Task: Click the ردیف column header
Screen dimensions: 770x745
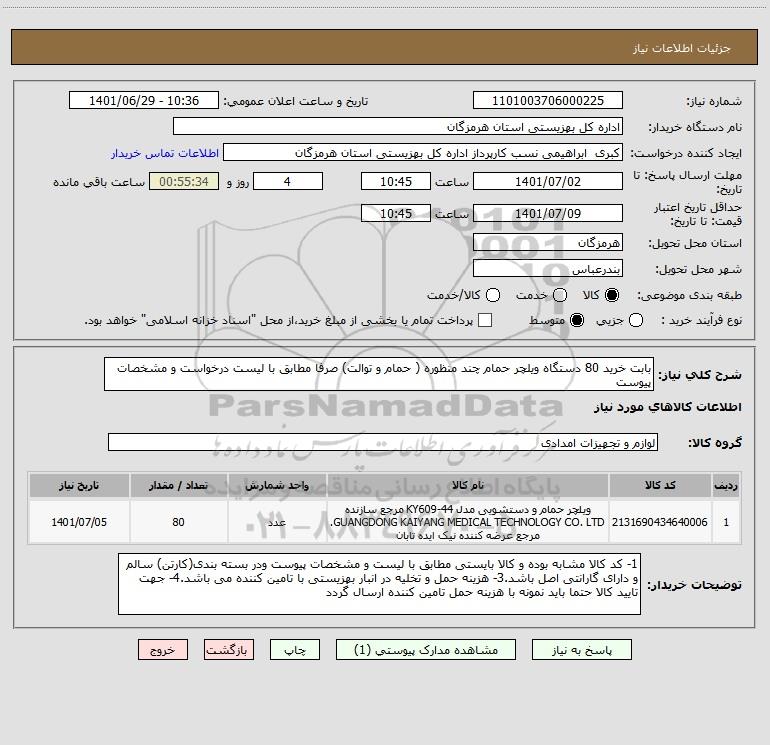Action: coord(726,485)
